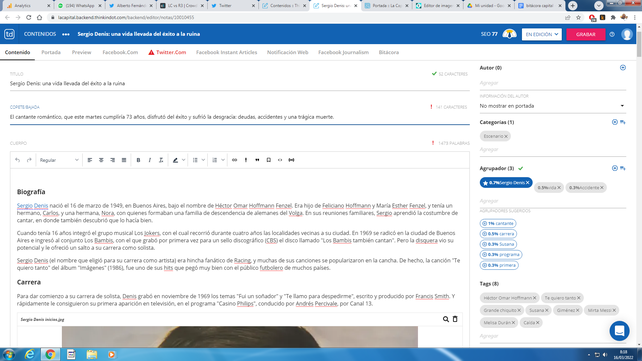642x361 pixels.
Task: Delete the Sergio Denis inicios.jpg image
Action: 455,319
